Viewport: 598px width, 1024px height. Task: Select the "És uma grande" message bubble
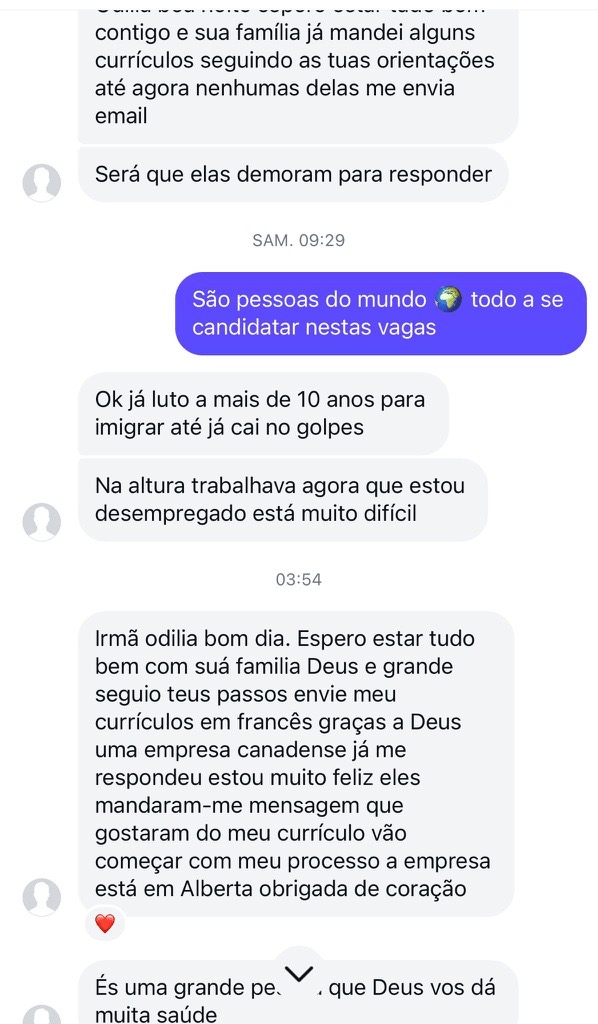298,993
